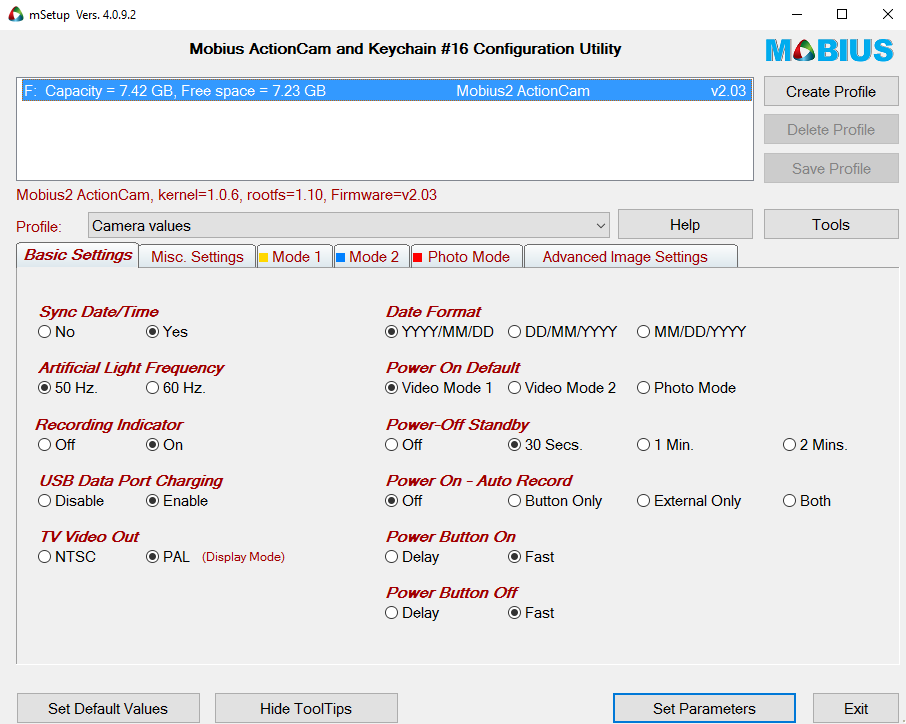Set Sync Date/Time to No

pos(57,332)
